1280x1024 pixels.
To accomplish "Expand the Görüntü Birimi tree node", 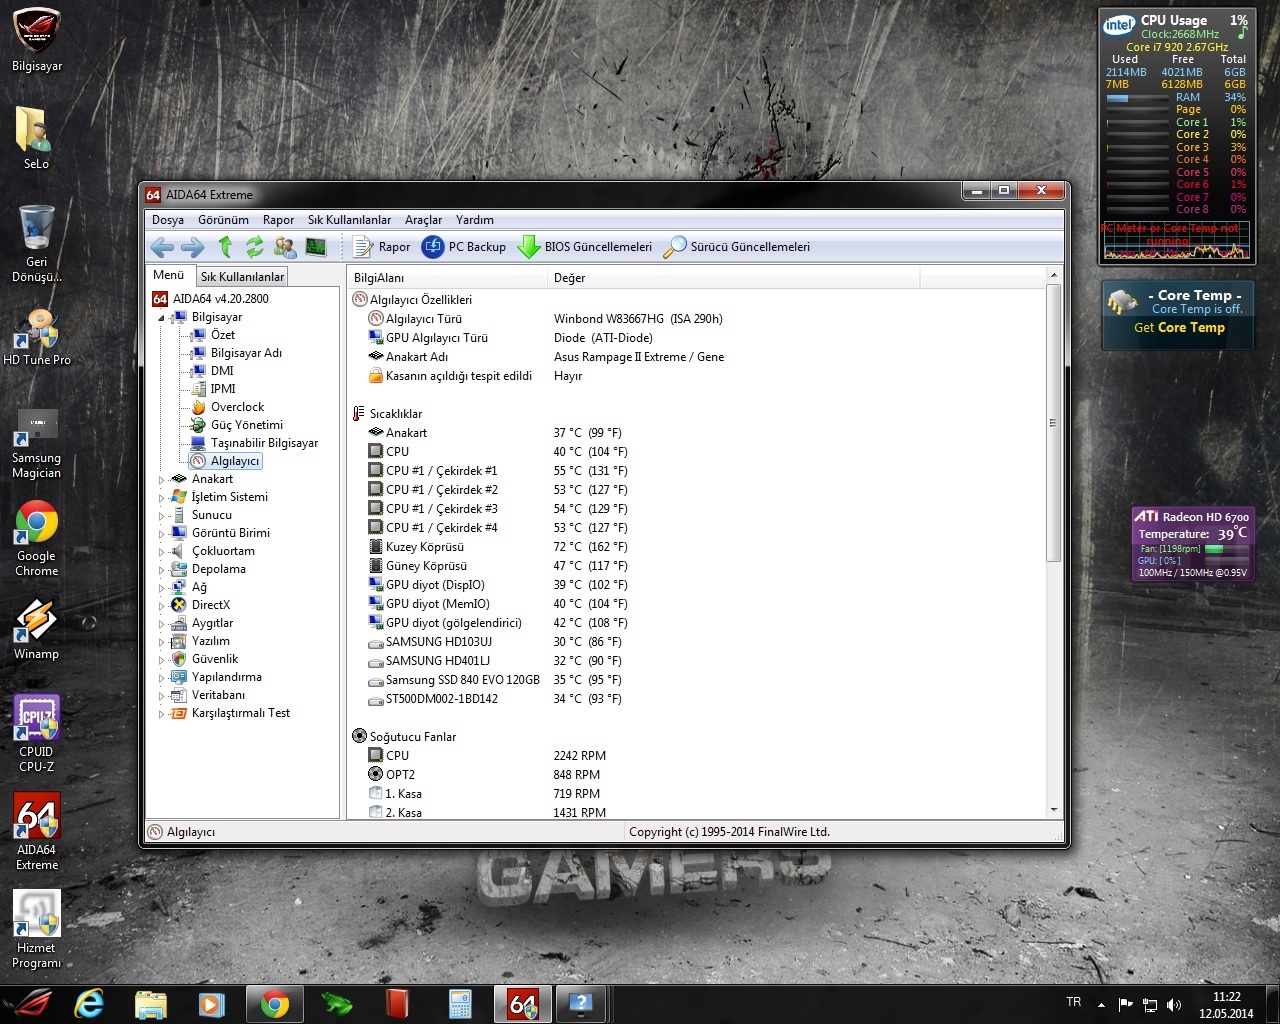I will pyautogui.click(x=161, y=534).
